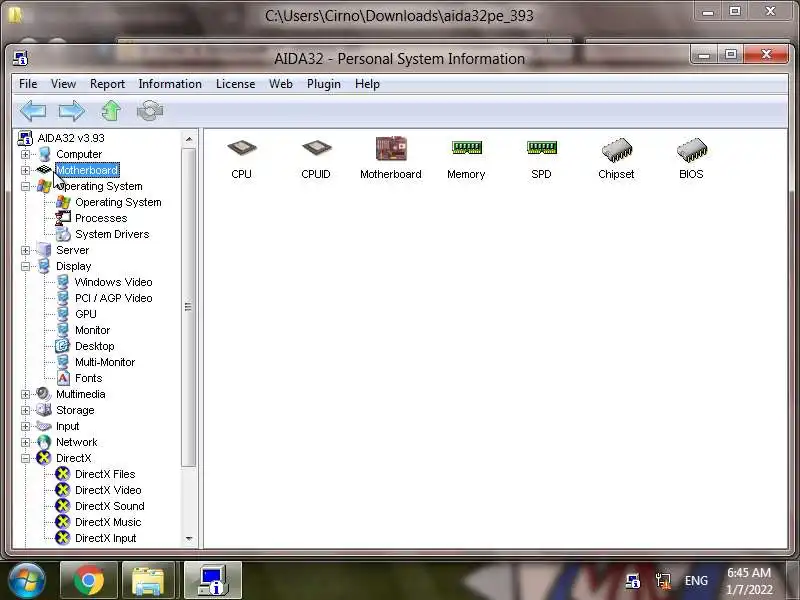Screen dimensions: 800x600
Task: Open the License menu
Action: pos(235,84)
